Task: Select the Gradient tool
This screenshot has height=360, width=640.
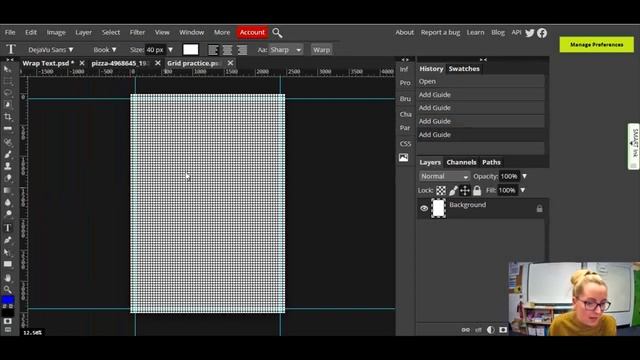Action: click(x=7, y=191)
